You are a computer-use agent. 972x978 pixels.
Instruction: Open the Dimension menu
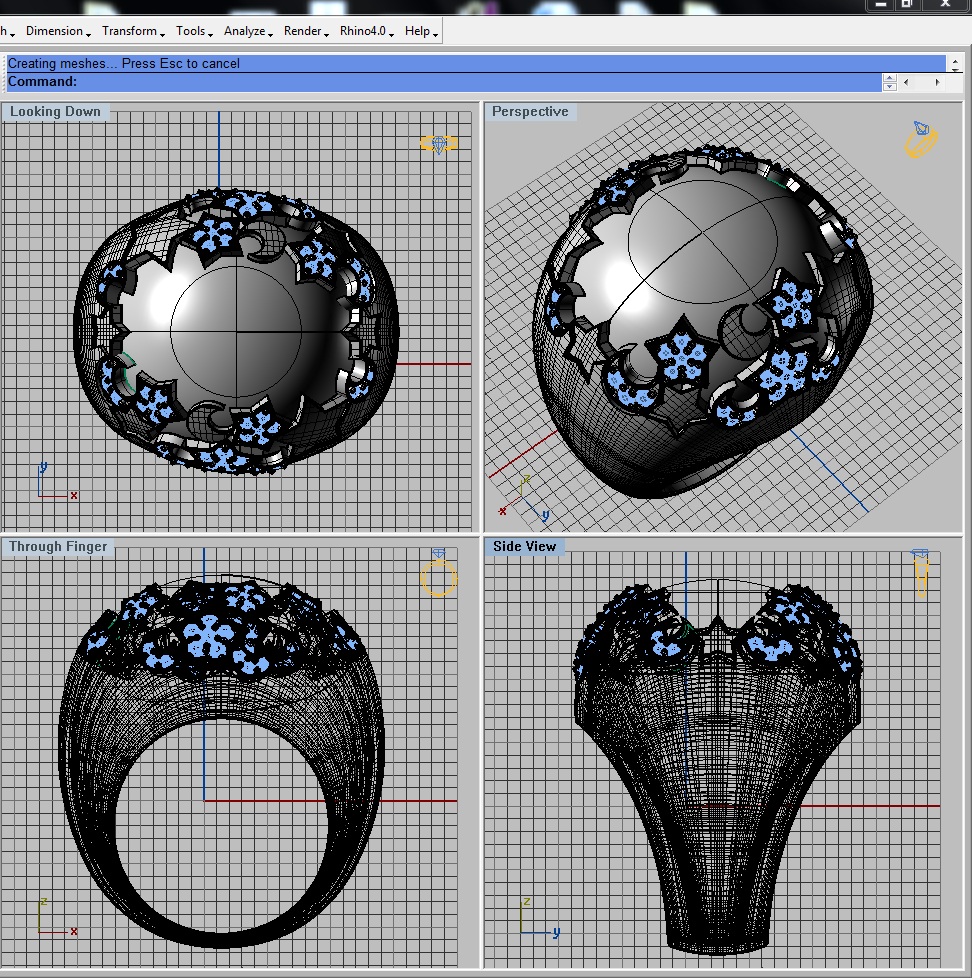58,31
